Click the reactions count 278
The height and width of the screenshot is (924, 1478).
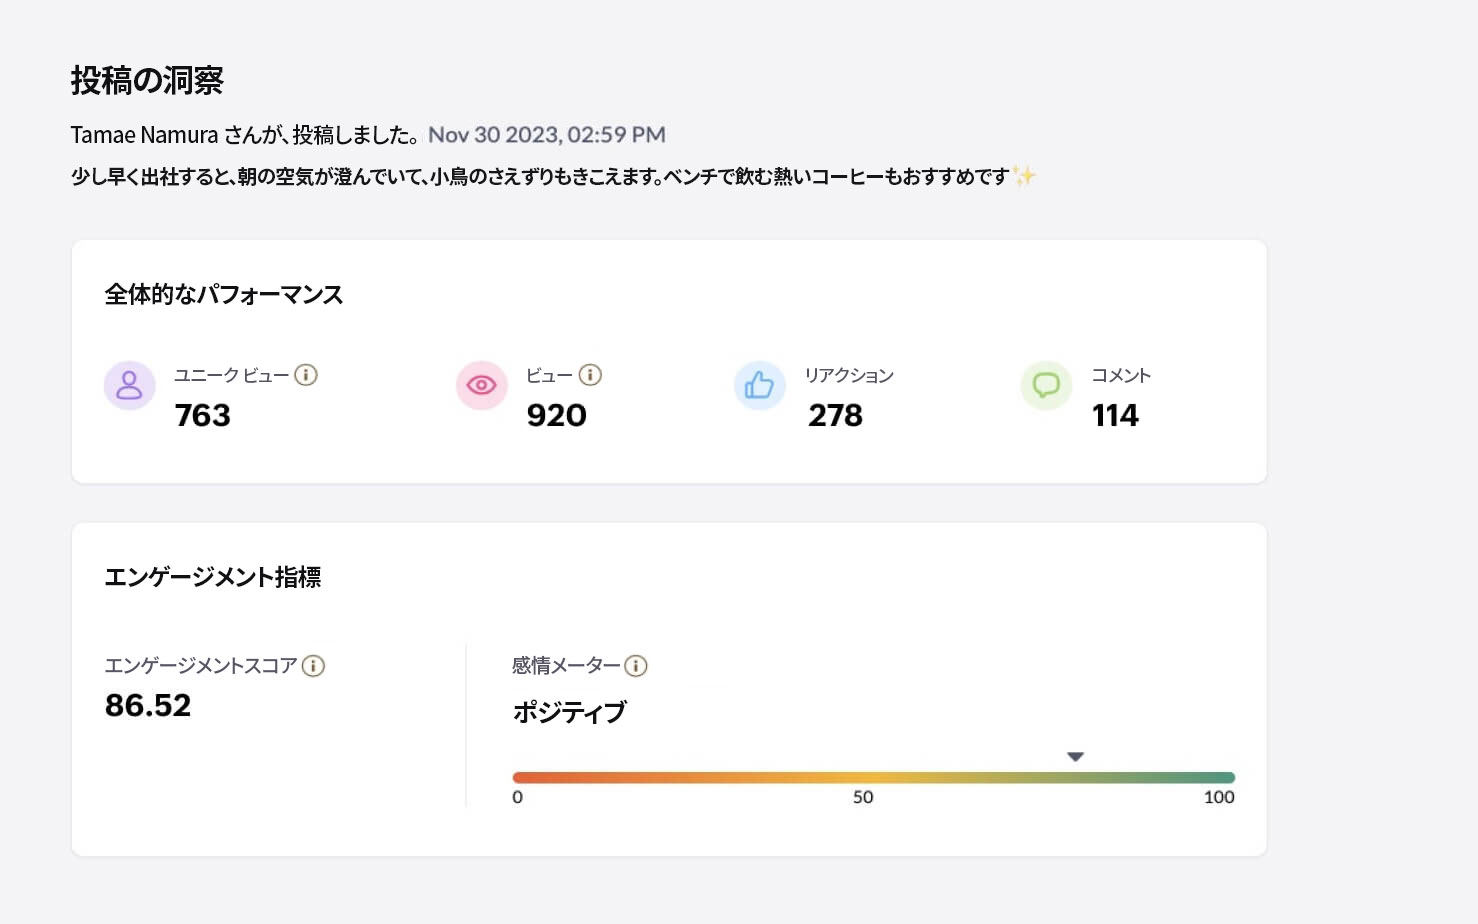[835, 415]
